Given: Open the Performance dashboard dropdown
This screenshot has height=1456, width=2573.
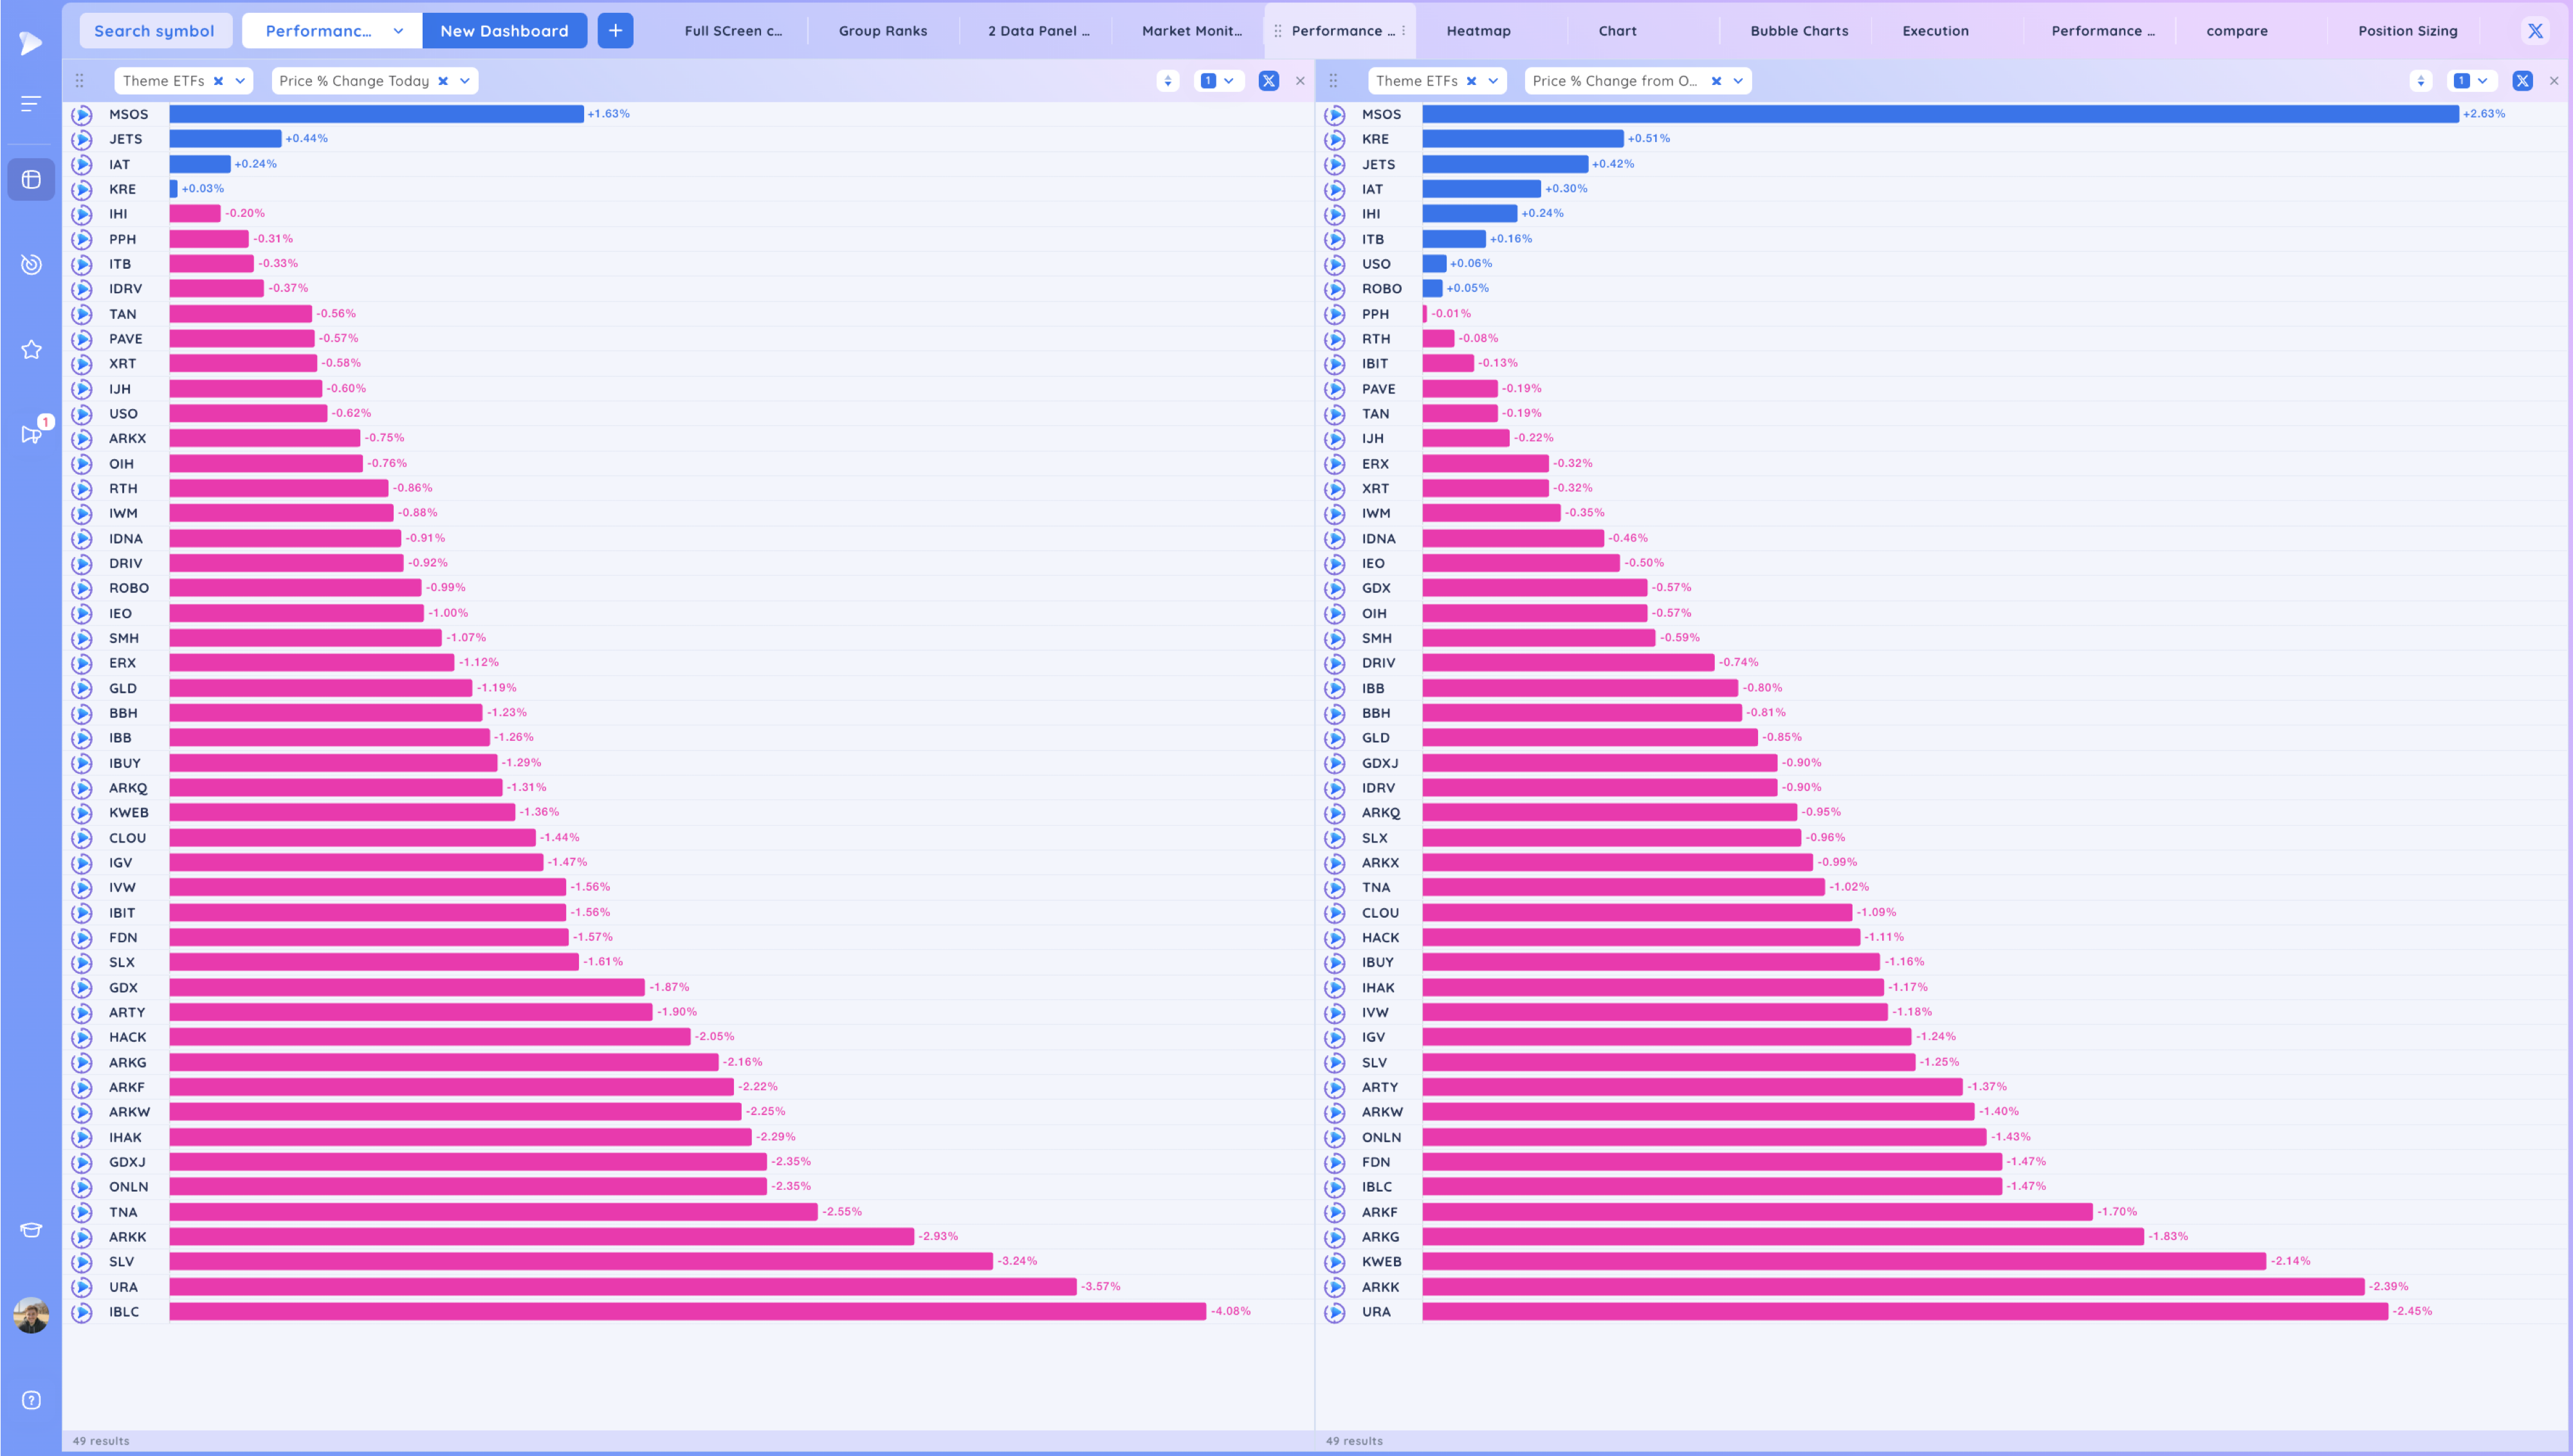Looking at the screenshot, I should (x=398, y=30).
